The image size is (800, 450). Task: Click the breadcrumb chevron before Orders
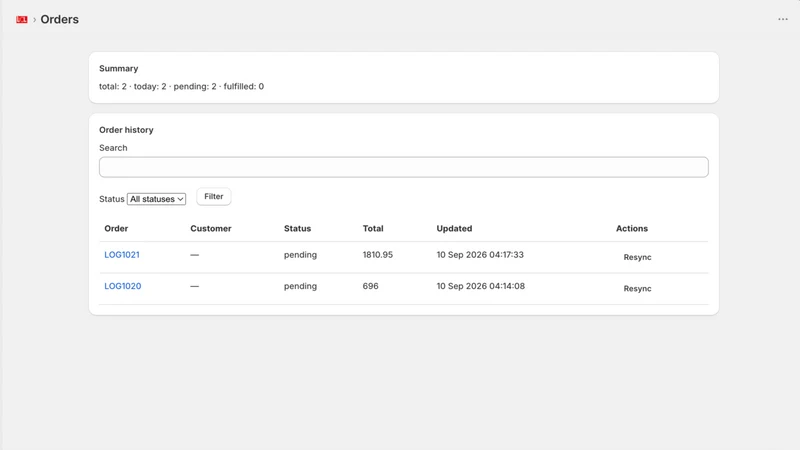[34, 19]
